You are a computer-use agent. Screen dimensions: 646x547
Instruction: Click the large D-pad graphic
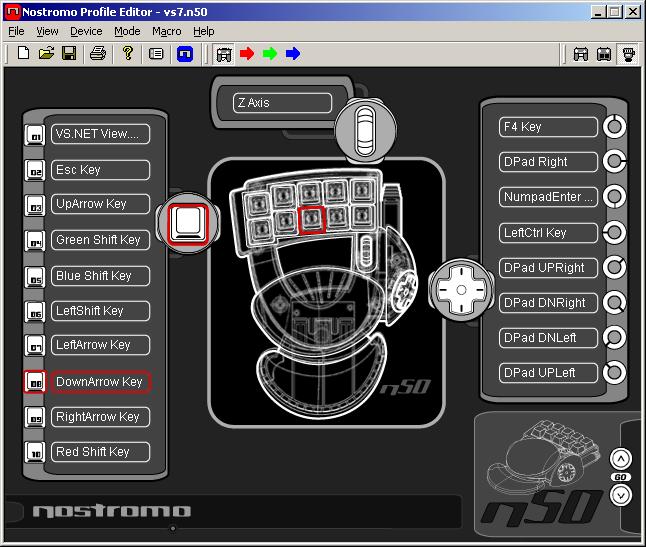point(461,290)
